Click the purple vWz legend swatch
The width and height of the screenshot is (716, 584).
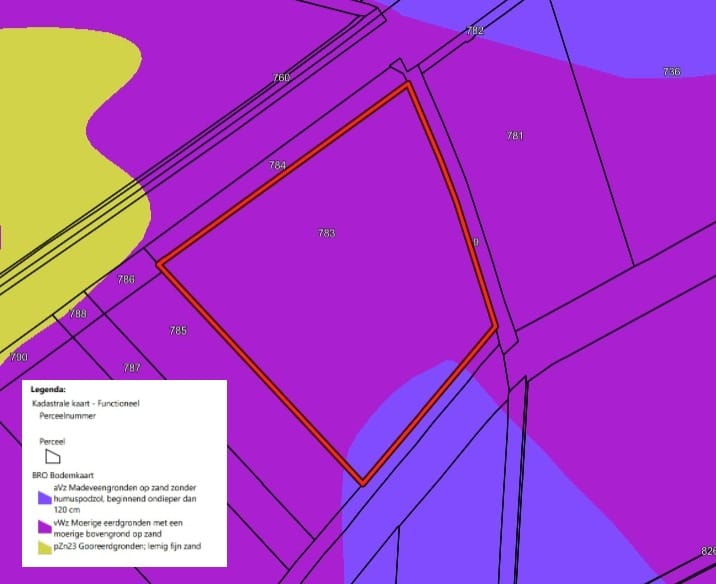(45, 527)
